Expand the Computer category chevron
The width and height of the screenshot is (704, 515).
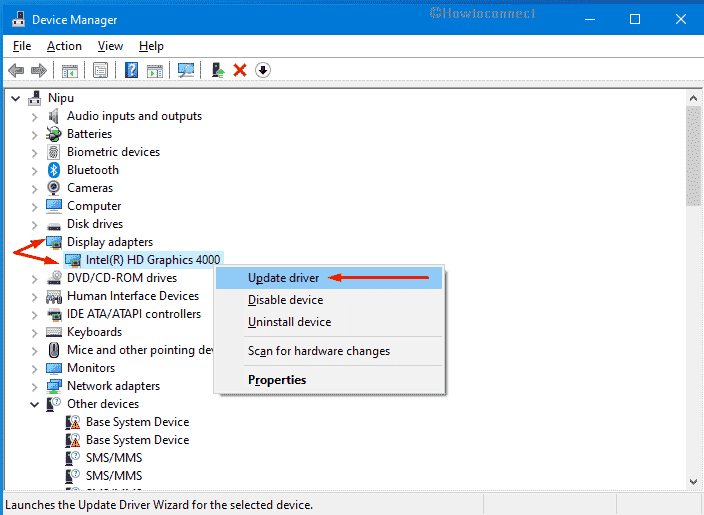click(35, 207)
